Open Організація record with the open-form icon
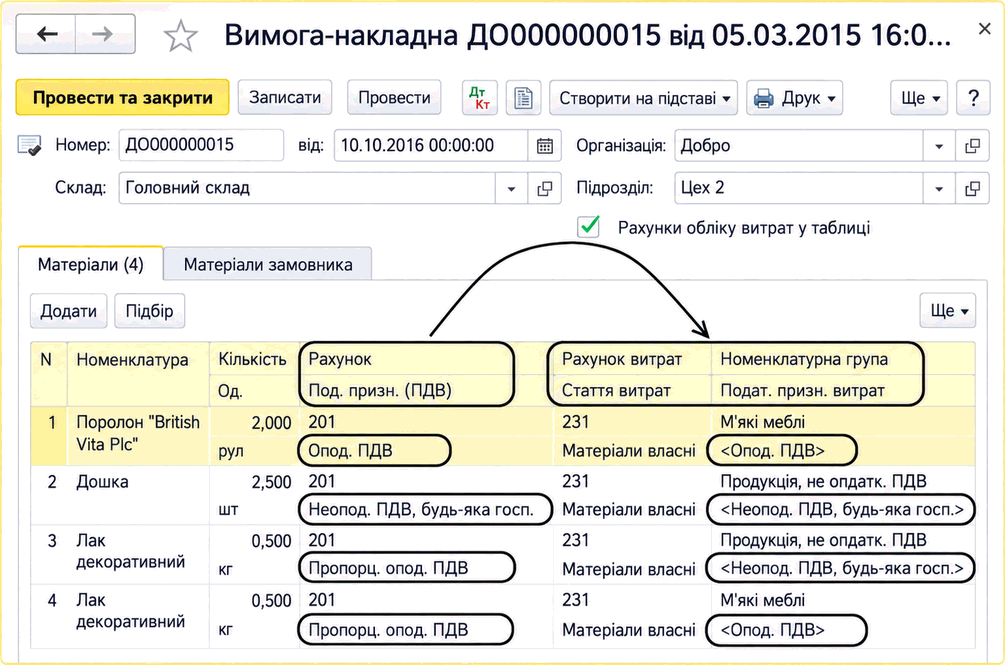1005x665 pixels. coord(972,146)
